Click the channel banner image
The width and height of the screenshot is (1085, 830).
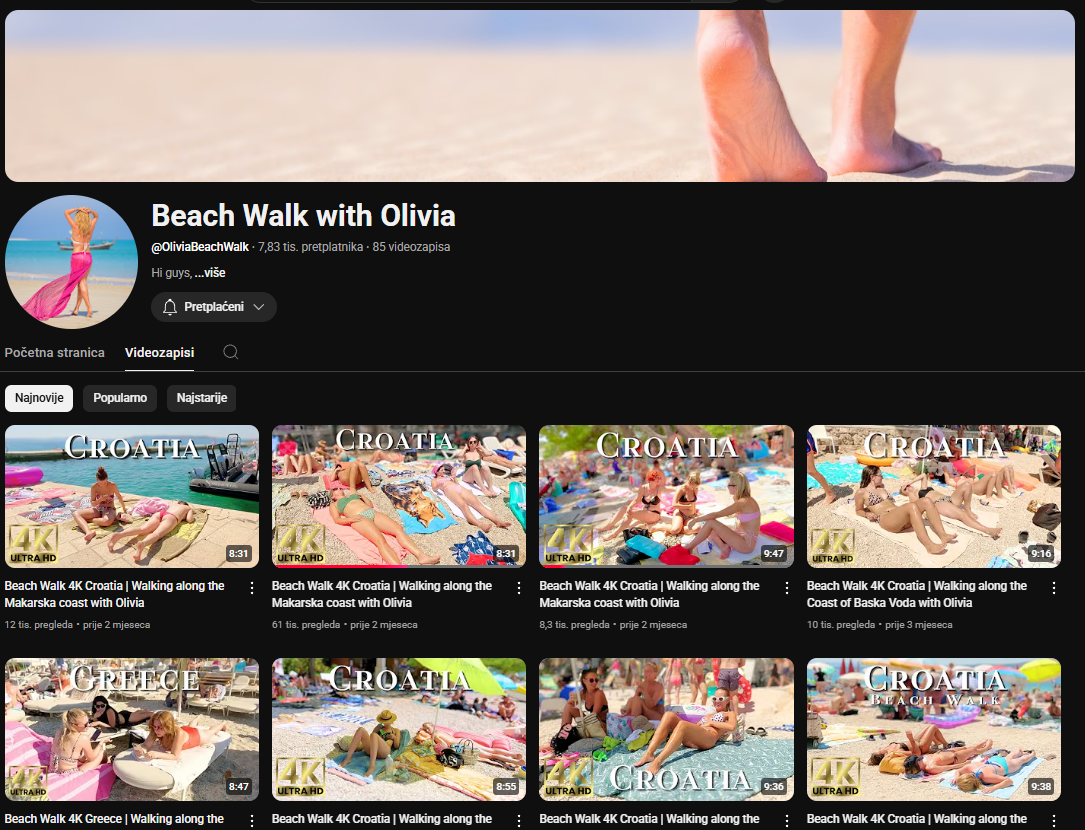coord(540,96)
